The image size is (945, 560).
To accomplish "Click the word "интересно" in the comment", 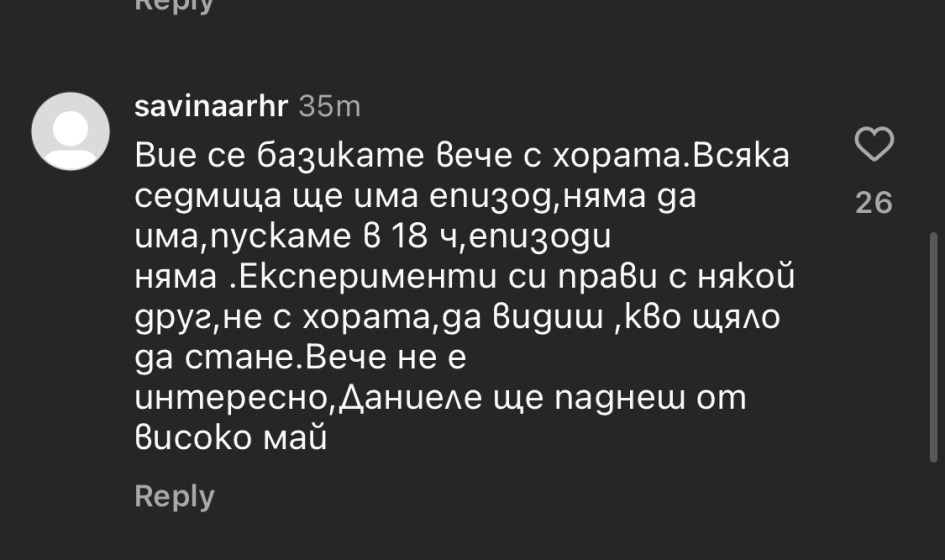I will click(232, 397).
